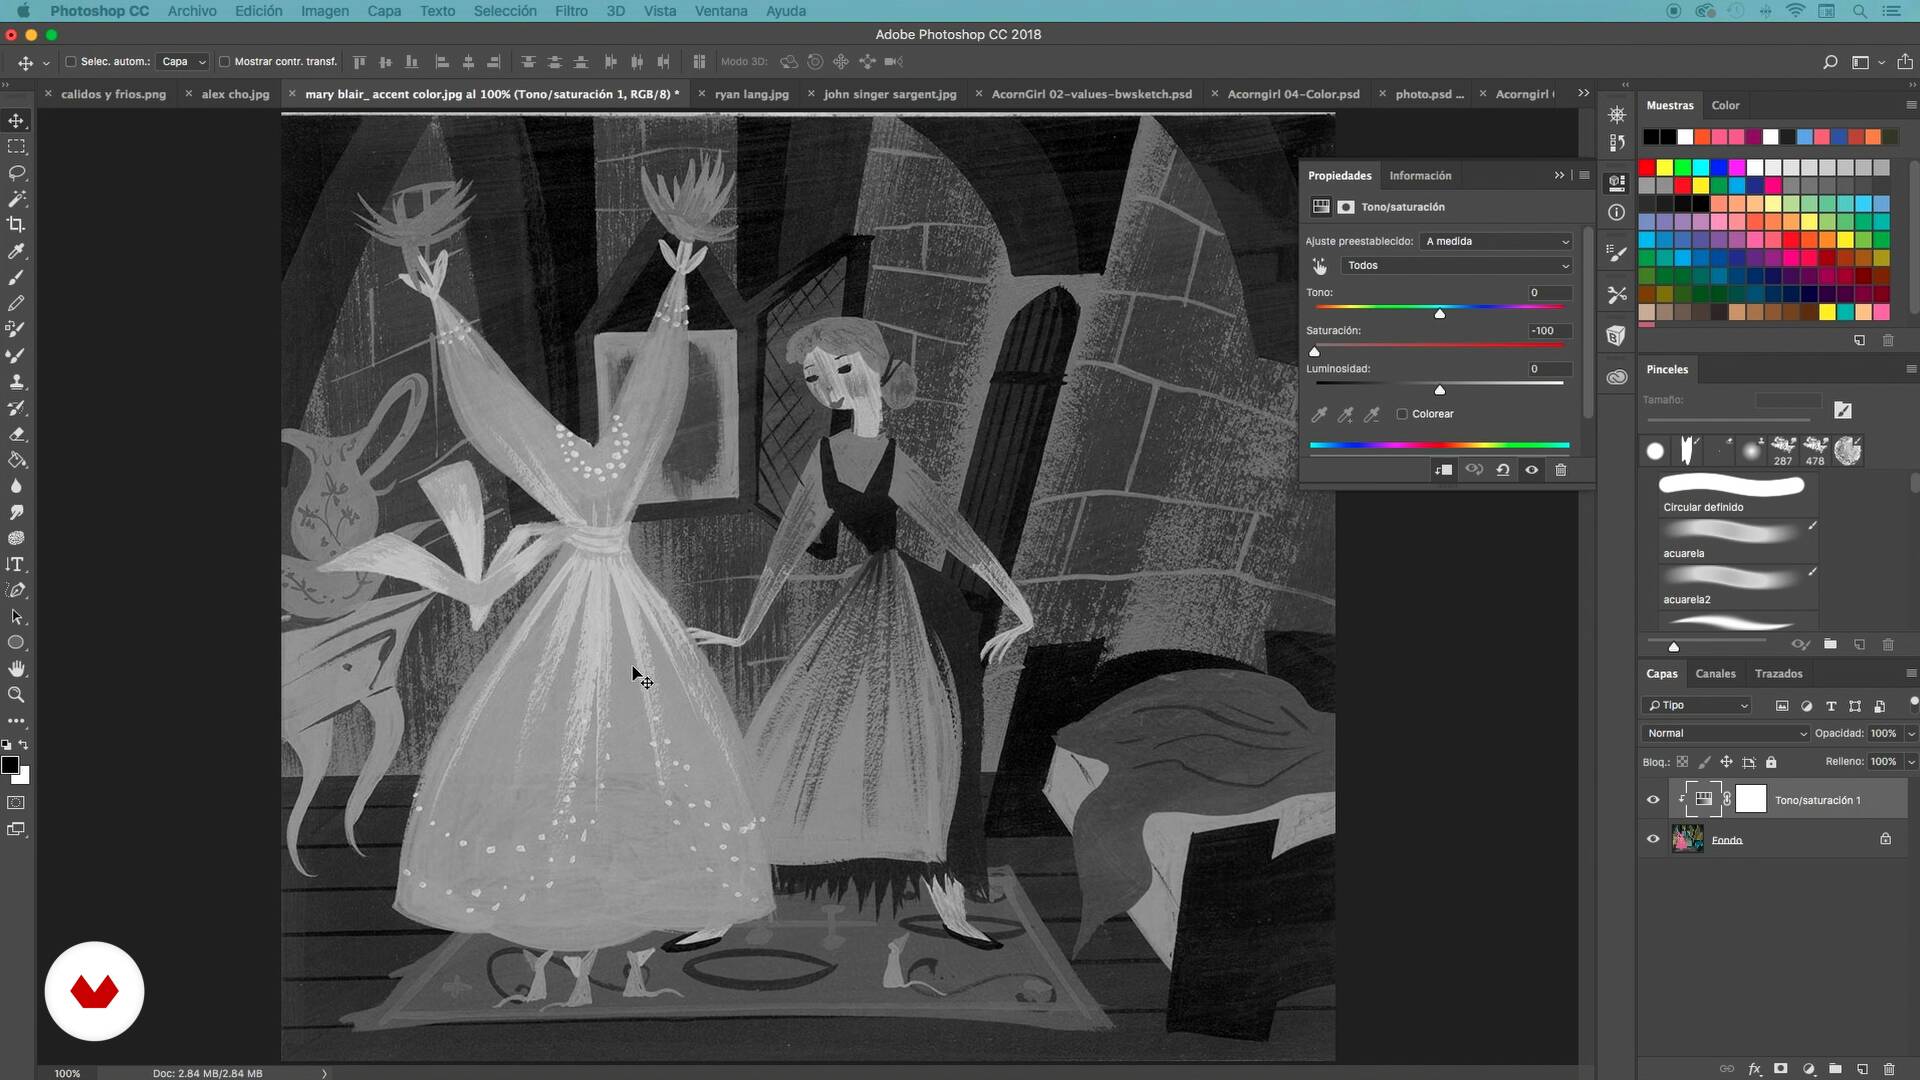Toggle adjustment visibility eye in Propiedades
1920x1080 pixels.
click(1531, 470)
